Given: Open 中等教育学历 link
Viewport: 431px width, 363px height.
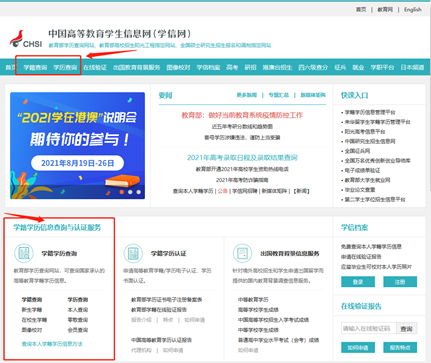Looking at the screenshot, I should [x=253, y=300].
